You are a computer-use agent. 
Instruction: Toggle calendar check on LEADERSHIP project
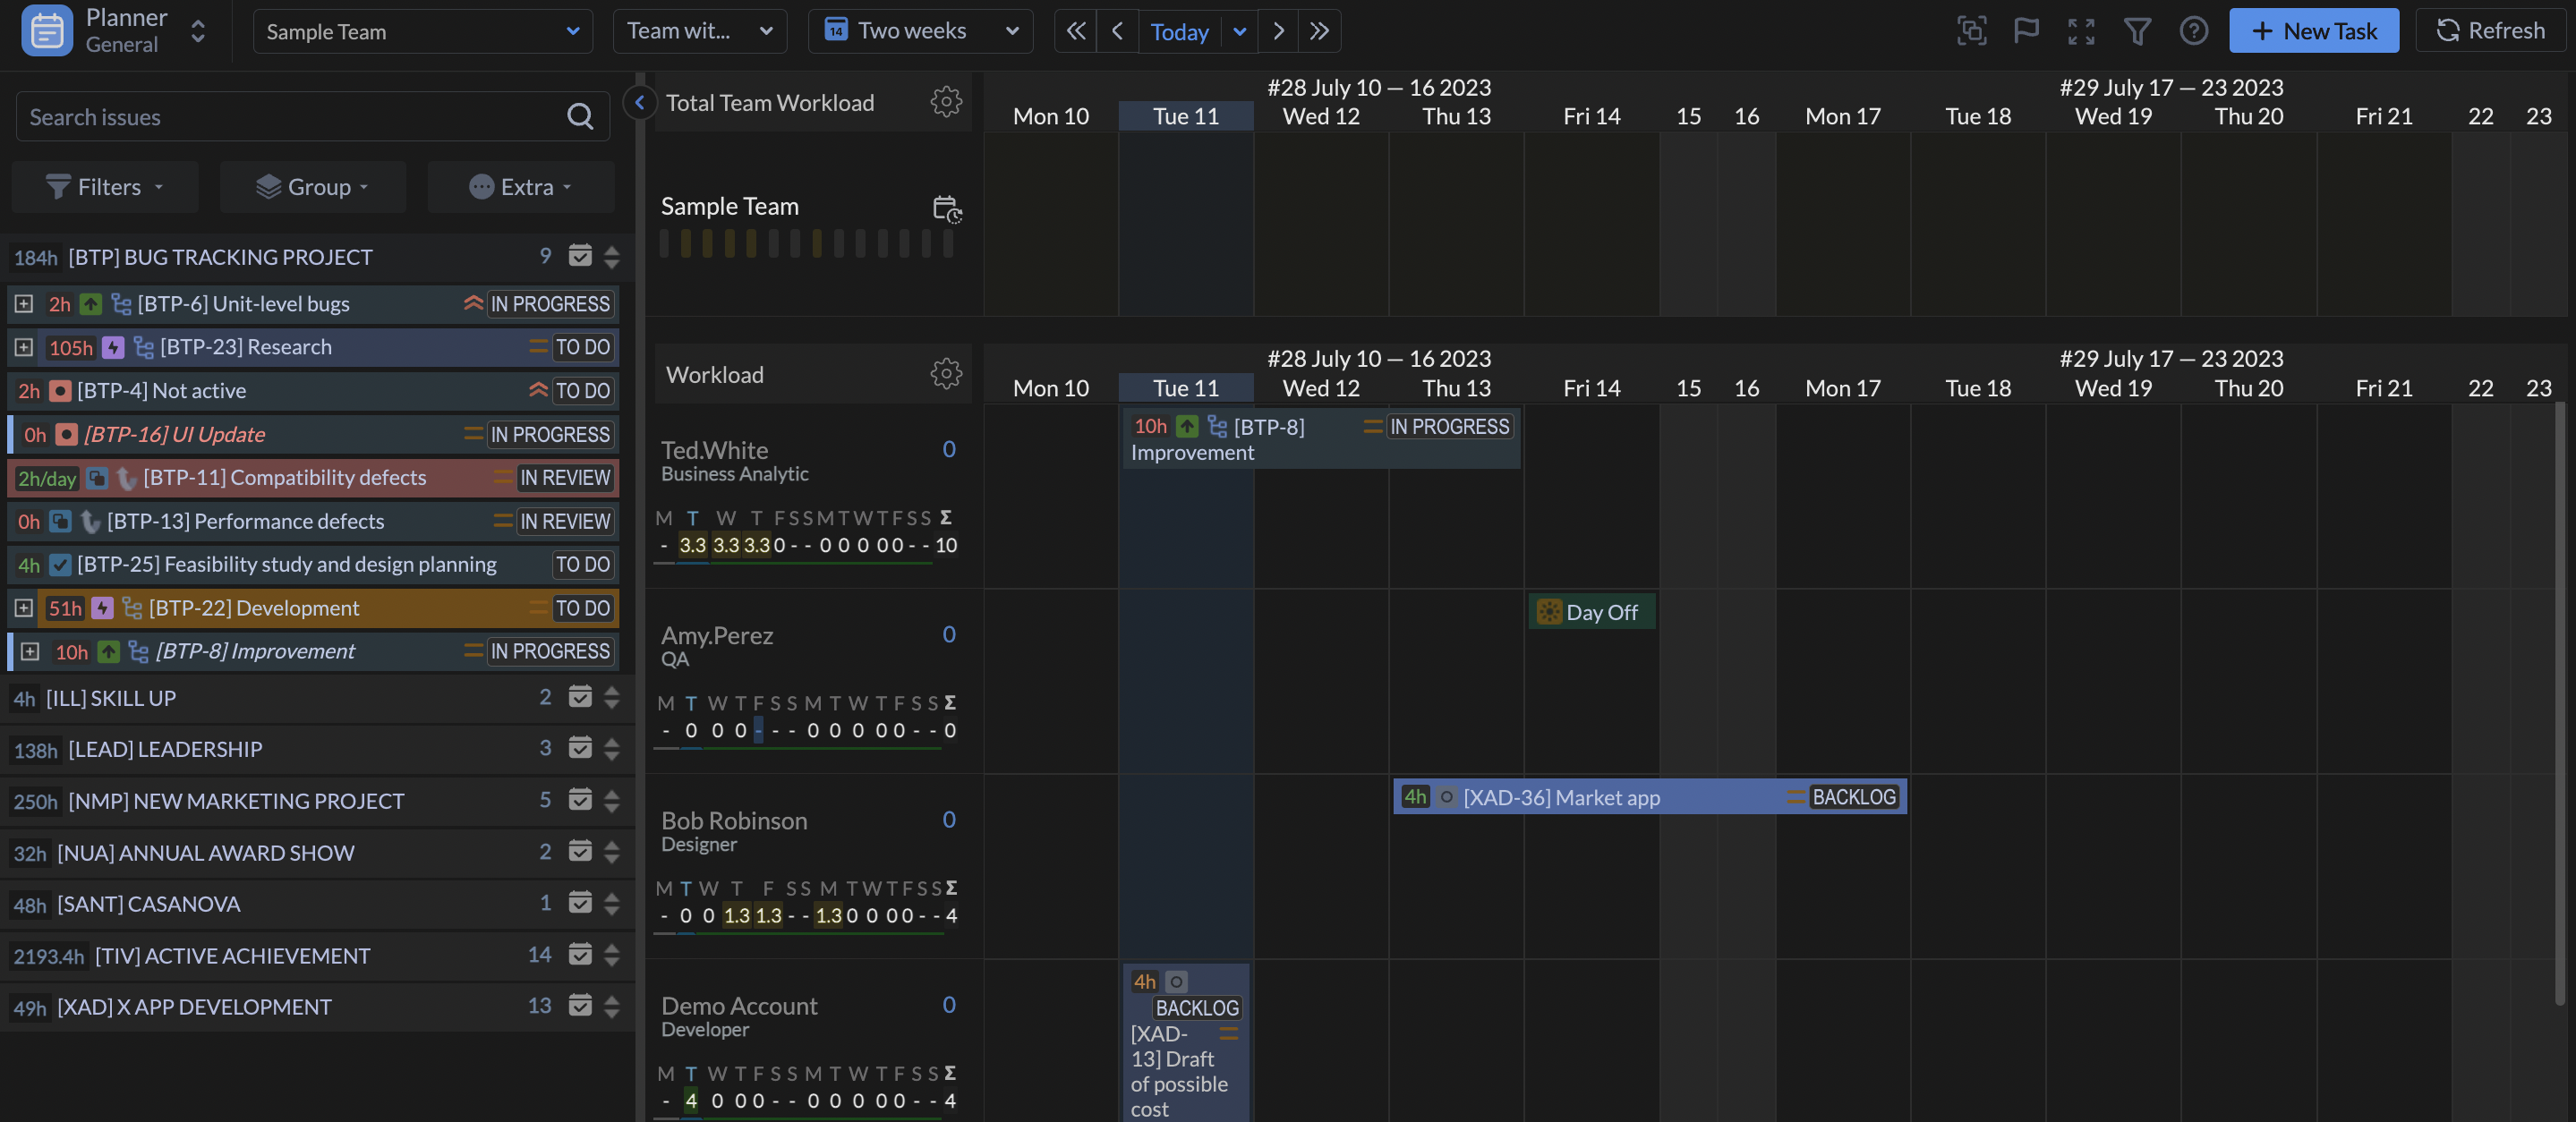click(580, 748)
